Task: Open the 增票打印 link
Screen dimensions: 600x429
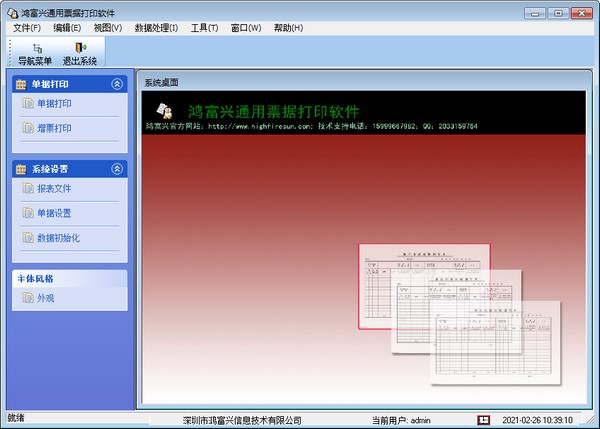Action: (54, 128)
